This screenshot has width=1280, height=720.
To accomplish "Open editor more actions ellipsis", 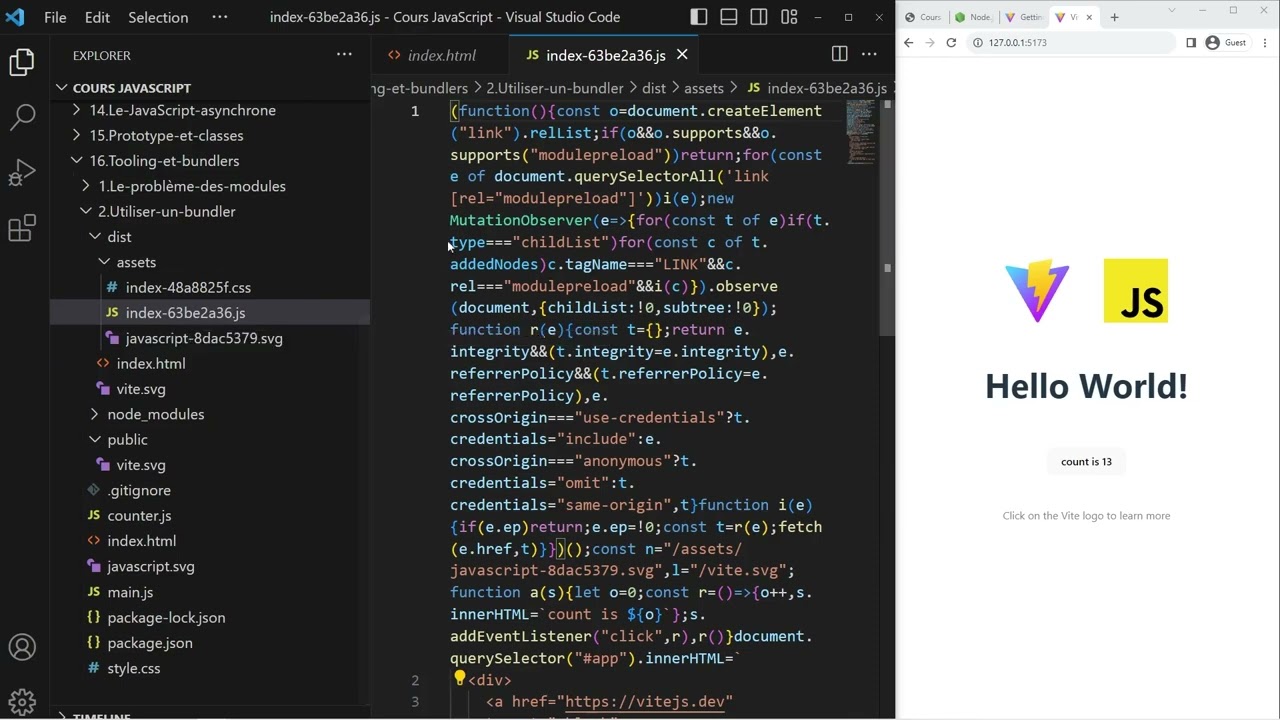I will [x=870, y=54].
